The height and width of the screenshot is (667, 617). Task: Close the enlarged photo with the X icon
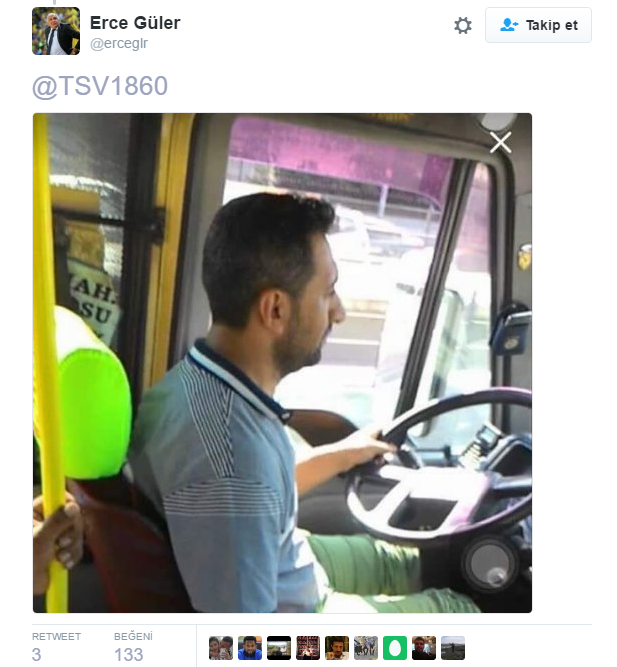click(x=500, y=143)
